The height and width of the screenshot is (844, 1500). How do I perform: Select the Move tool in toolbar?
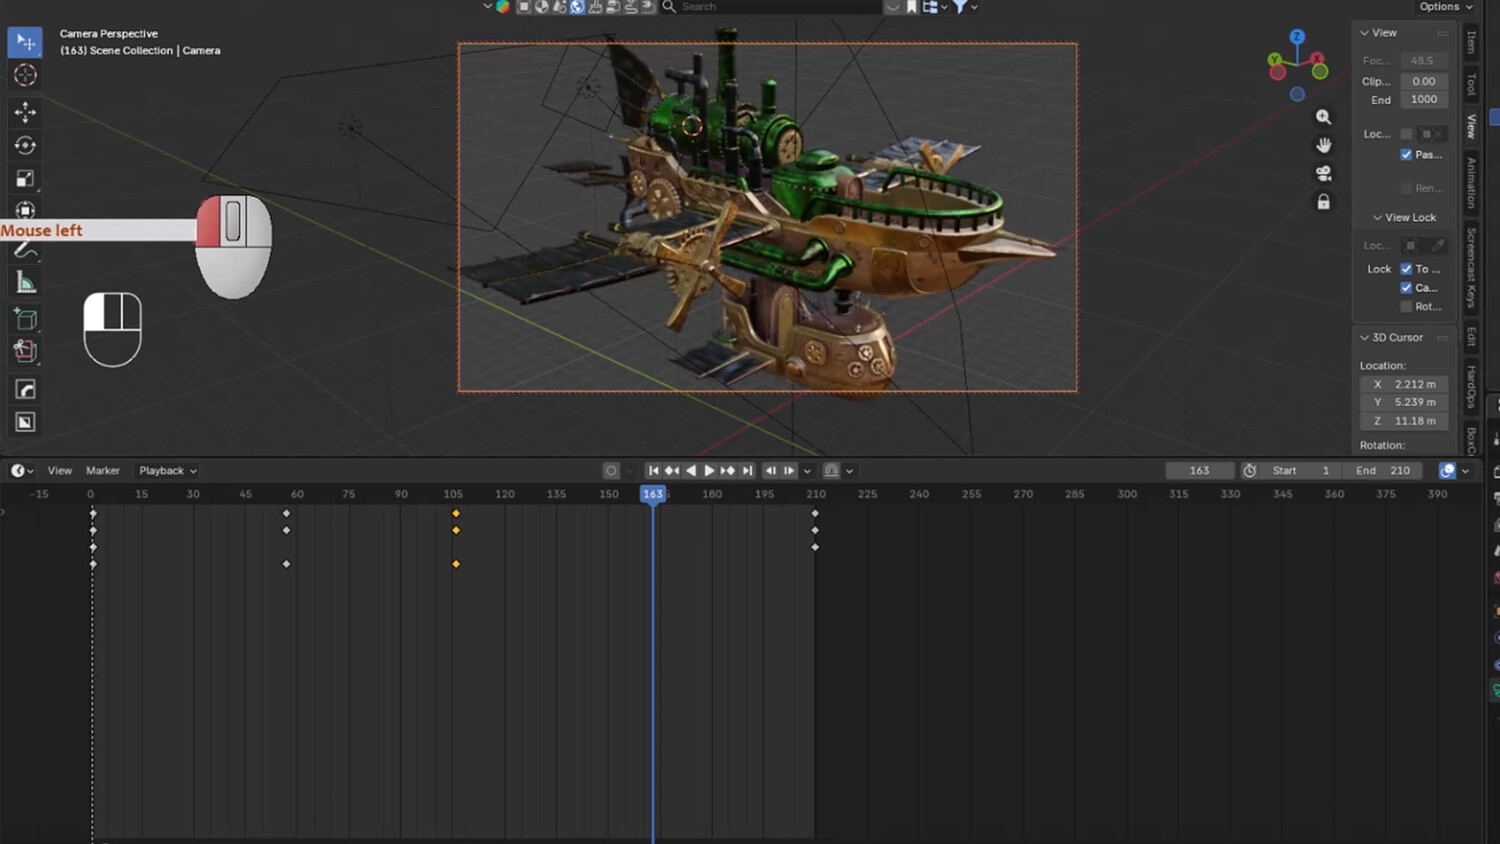[x=25, y=111]
